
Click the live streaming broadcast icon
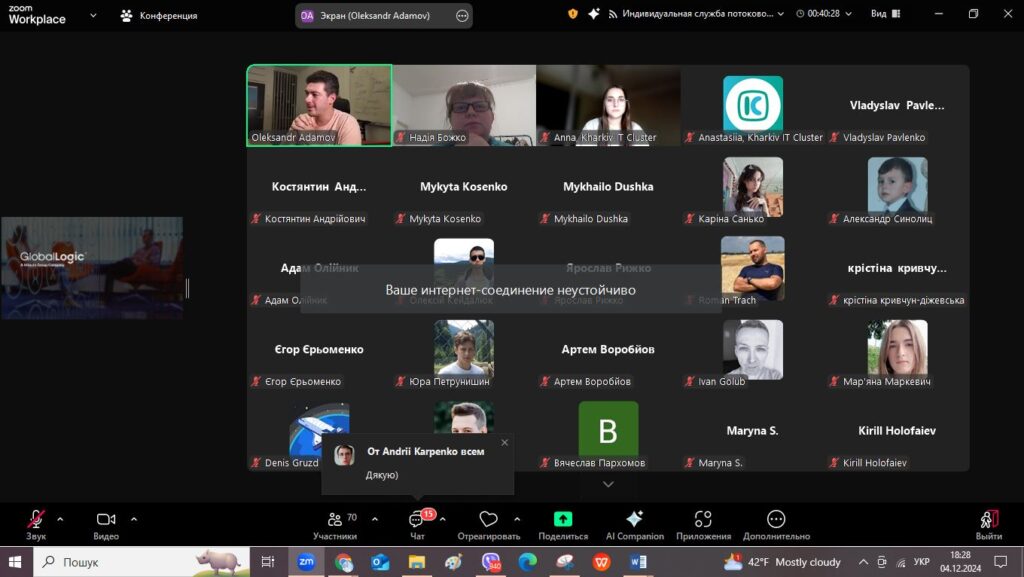pos(613,14)
